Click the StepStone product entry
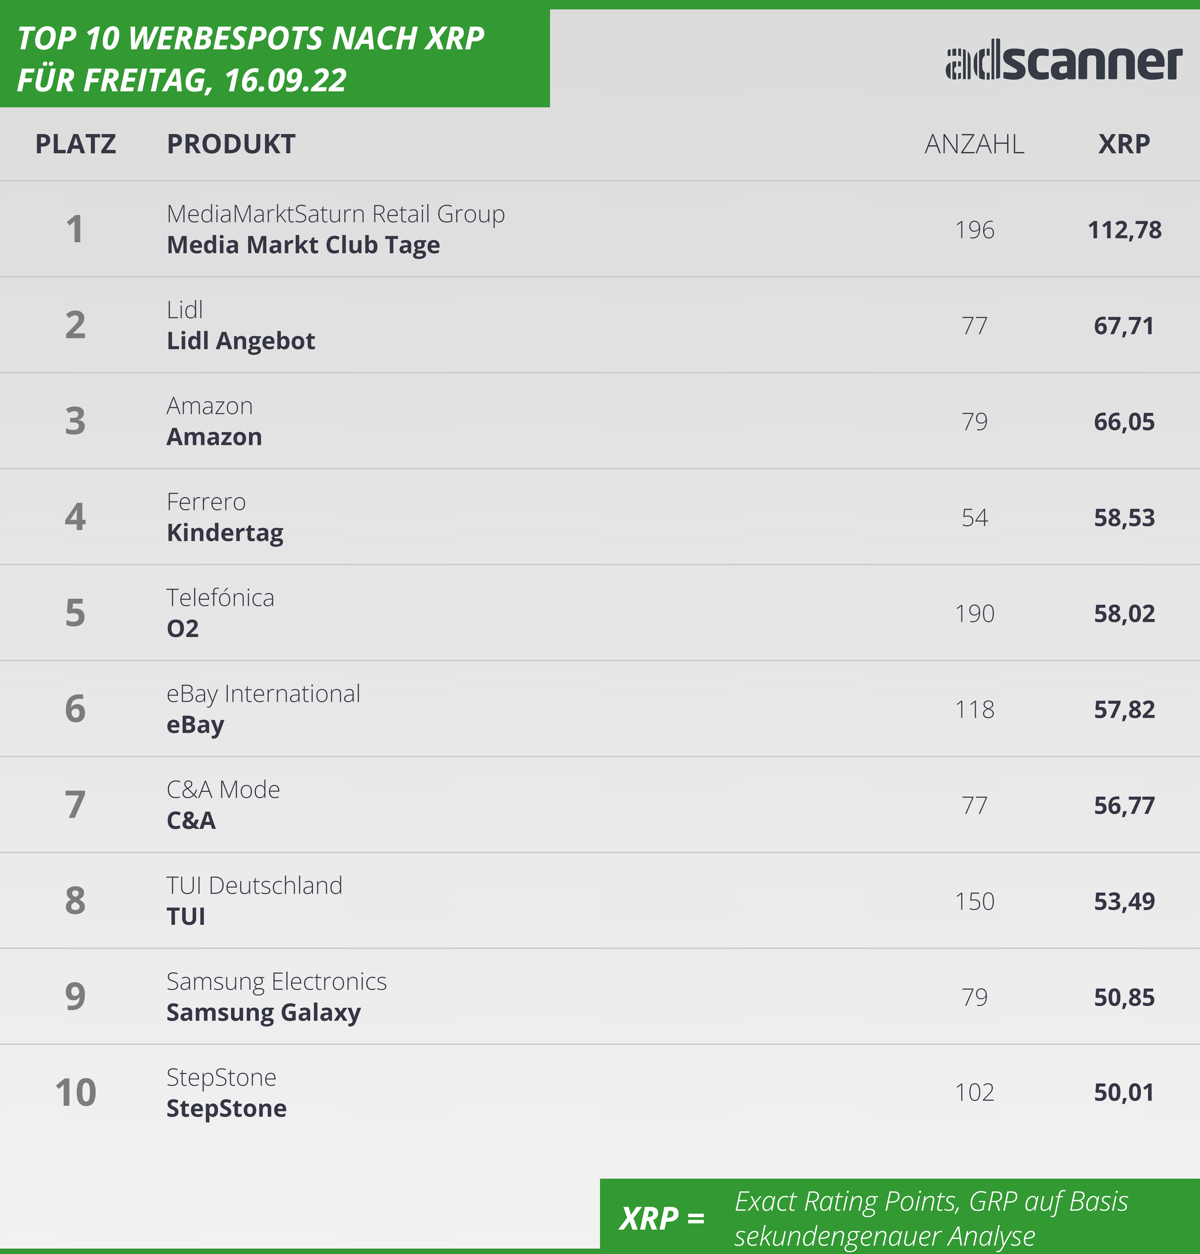The image size is (1200, 1254). coord(226,1109)
